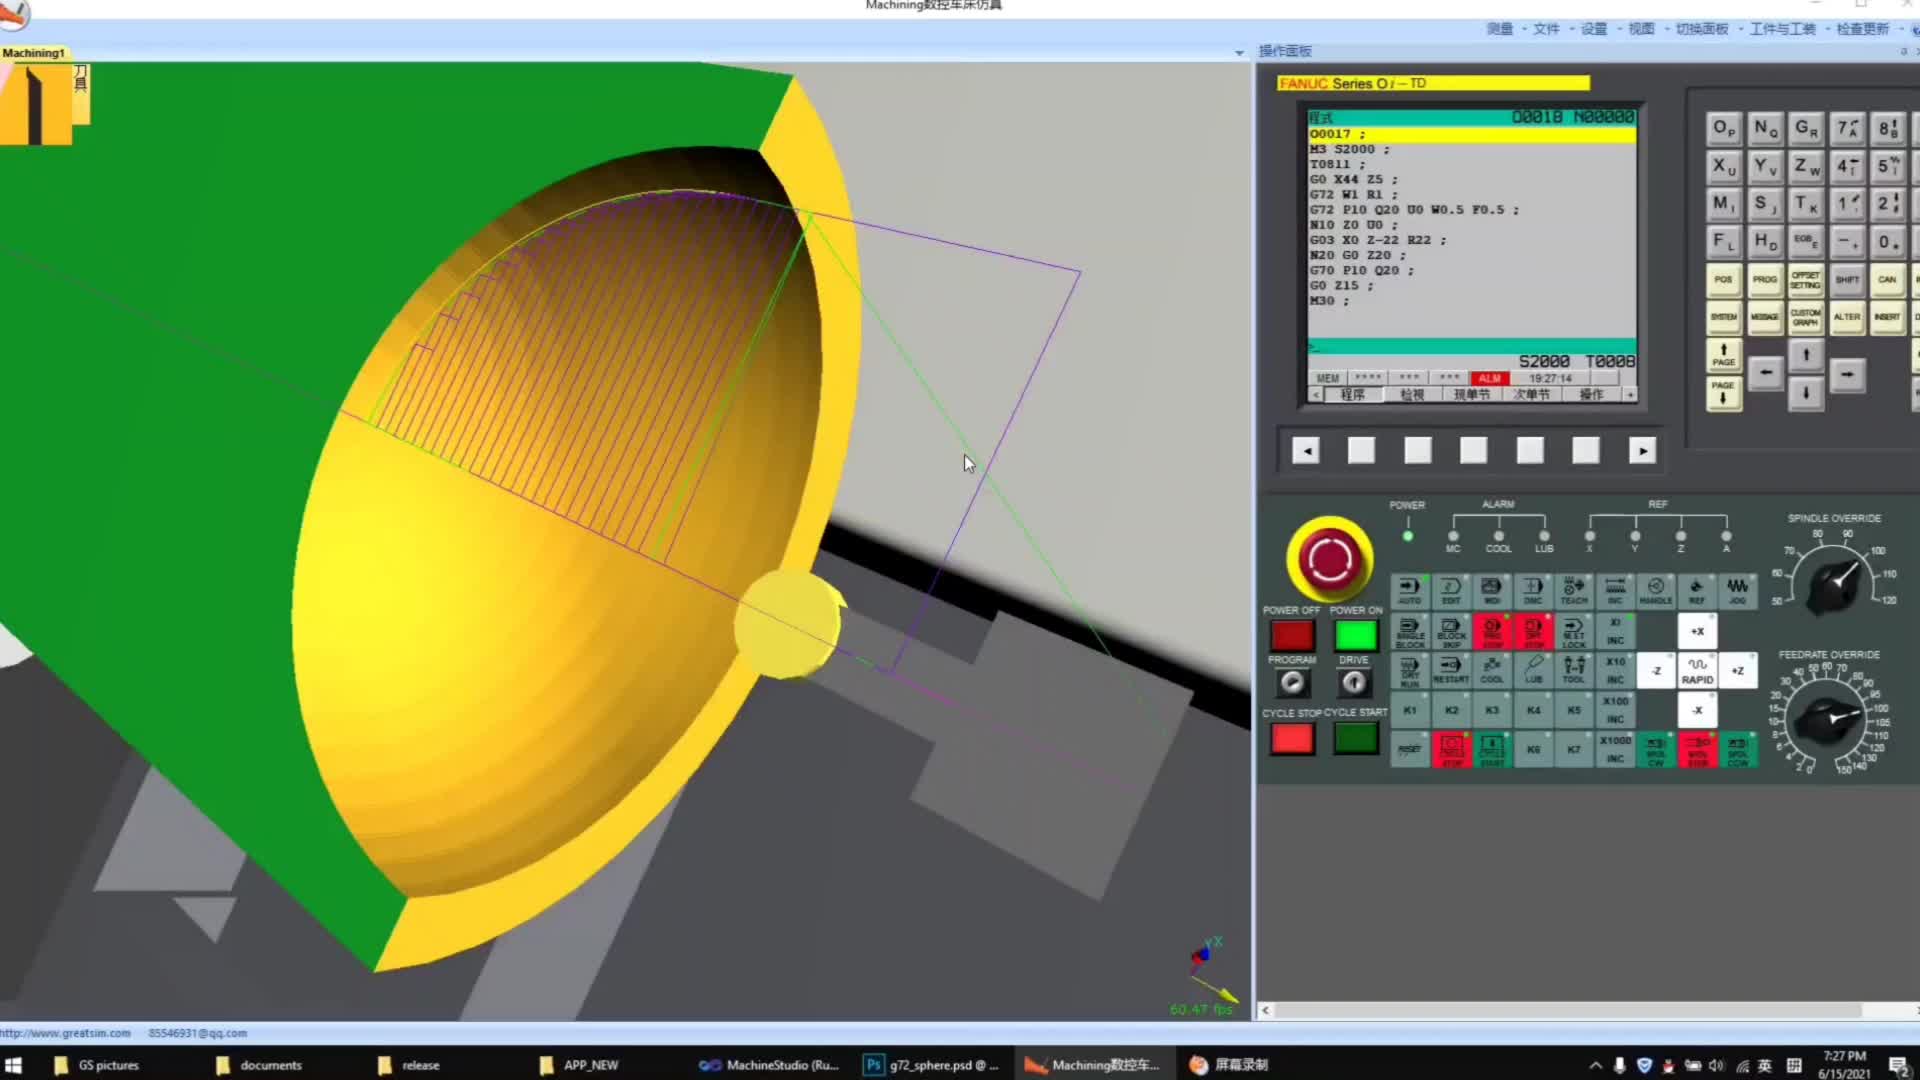1920x1080 pixels.
Task: Click the +Z axis jog key
Action: click(1738, 671)
